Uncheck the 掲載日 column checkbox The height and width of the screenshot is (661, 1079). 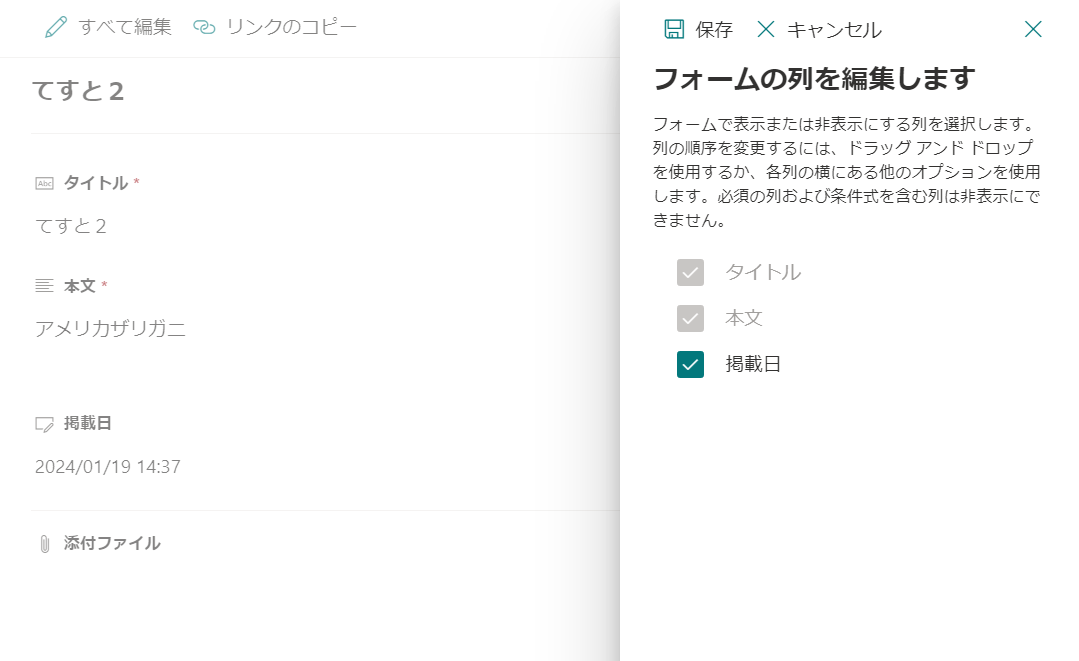click(690, 365)
